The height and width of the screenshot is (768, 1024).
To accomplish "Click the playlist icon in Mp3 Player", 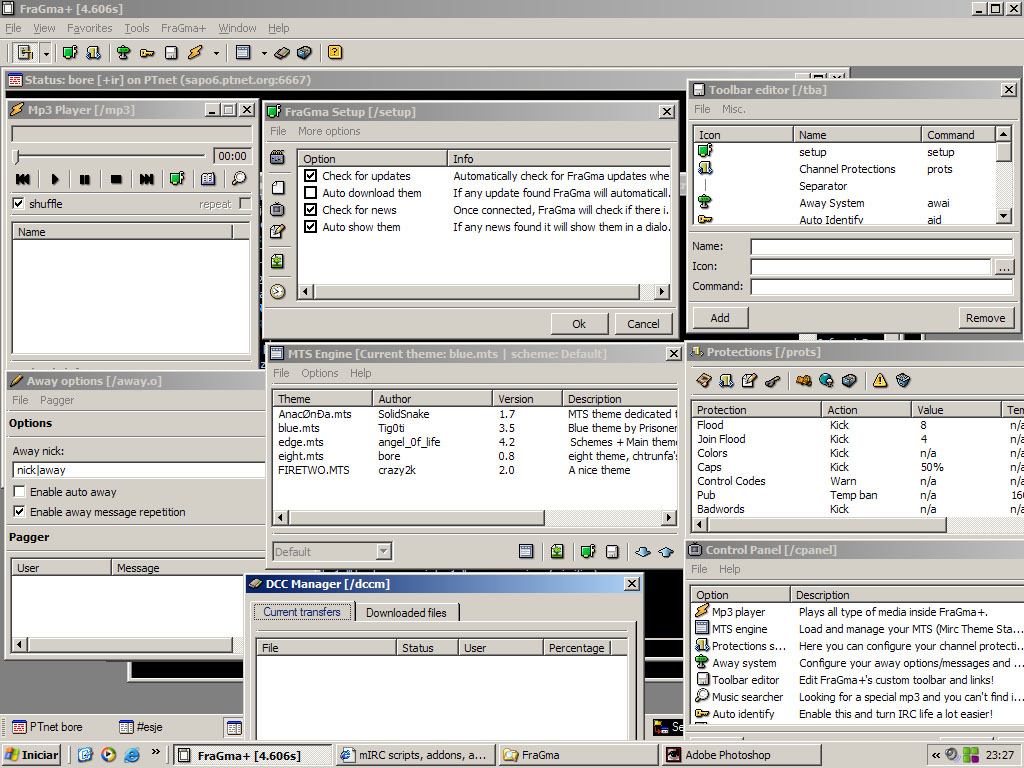I will 208,179.
